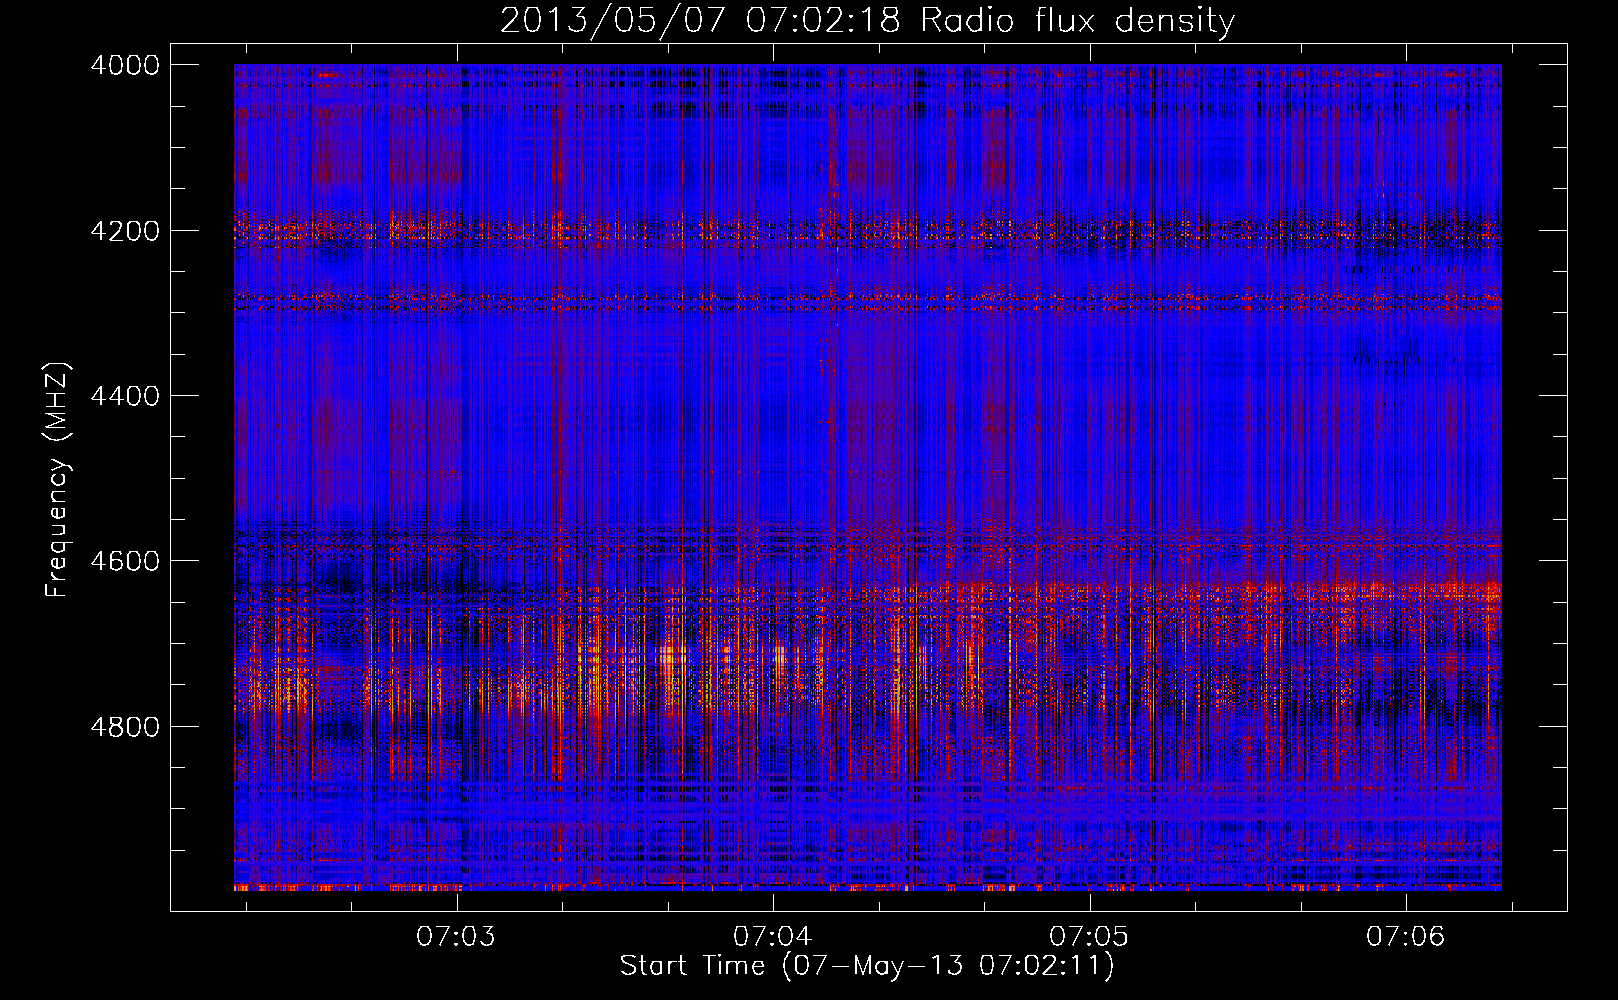
Task: Click the plot title '2013/05/07 07:02:18 Radio flux density'
Action: [x=867, y=21]
